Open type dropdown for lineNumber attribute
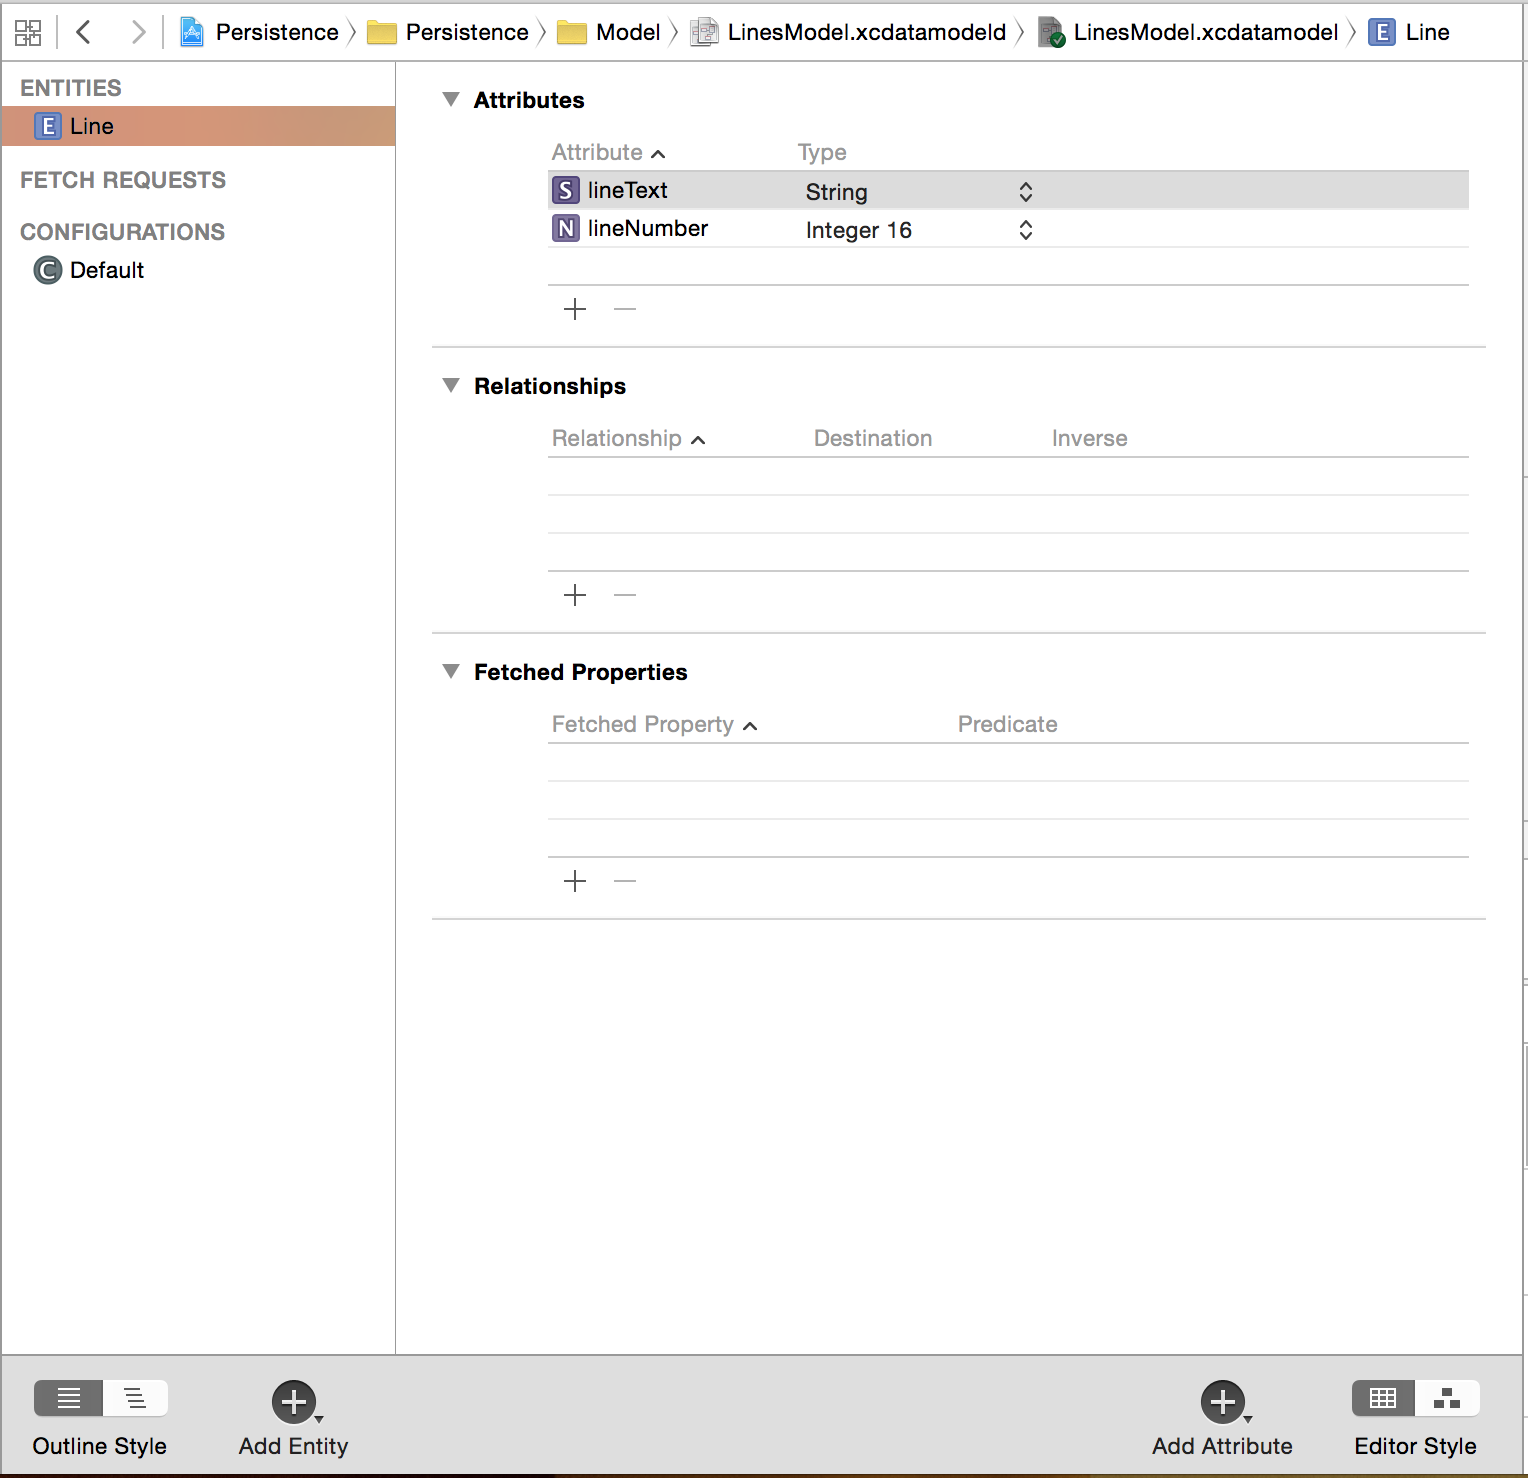This screenshot has height=1478, width=1528. click(1025, 229)
